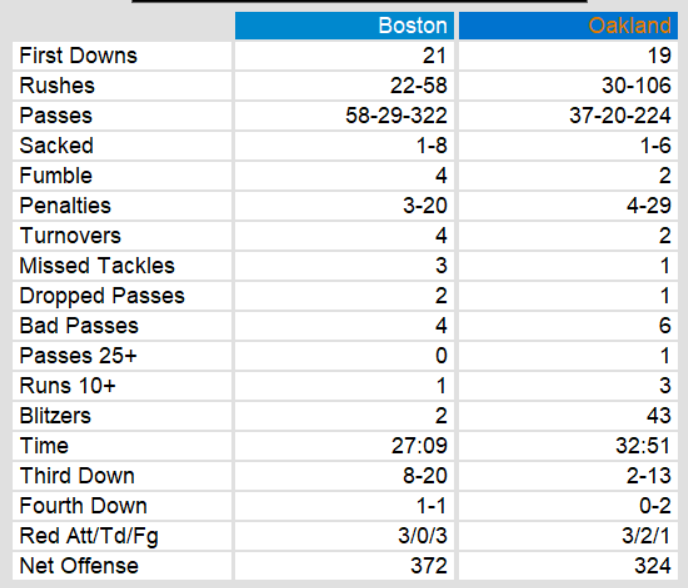Click the Missed Tackles row label

point(97,266)
